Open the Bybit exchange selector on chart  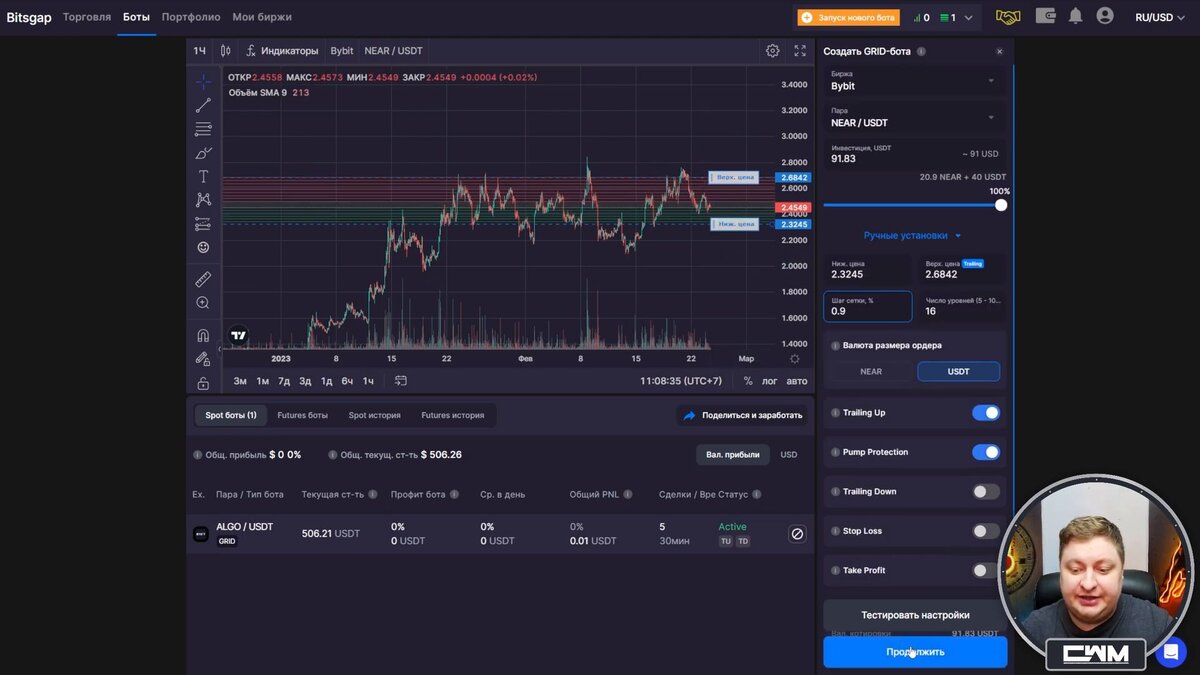342,51
